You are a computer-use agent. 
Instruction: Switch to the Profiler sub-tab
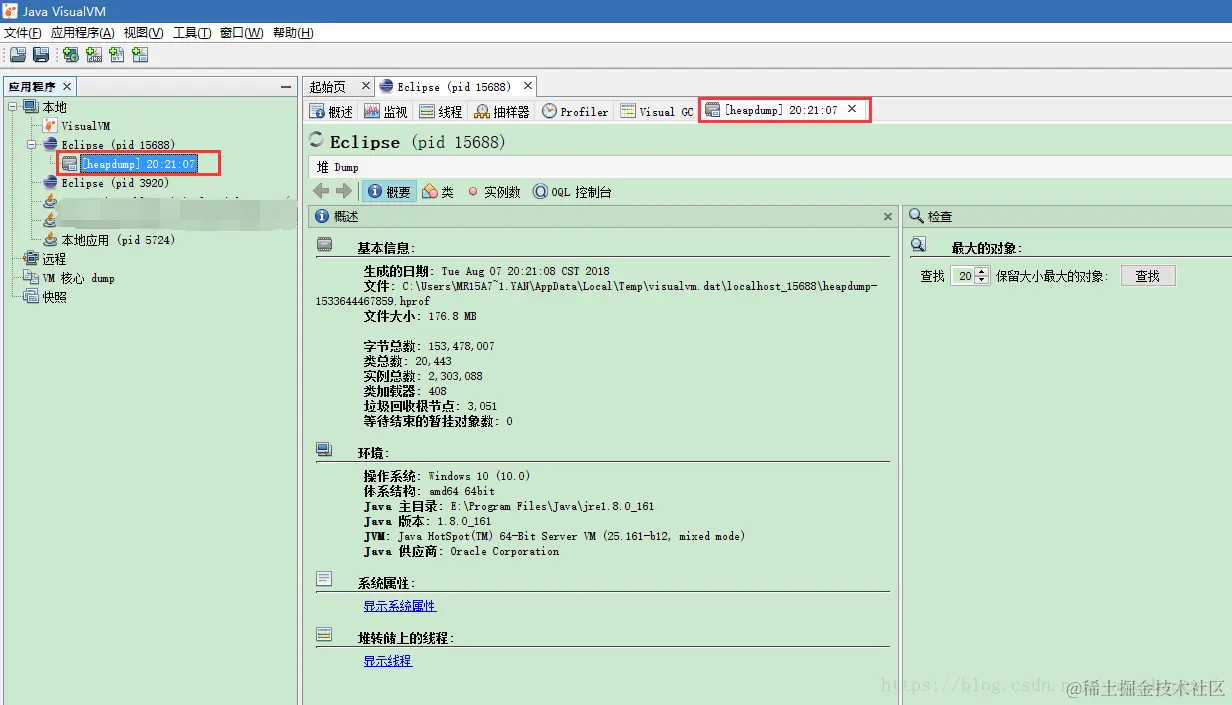pyautogui.click(x=575, y=112)
